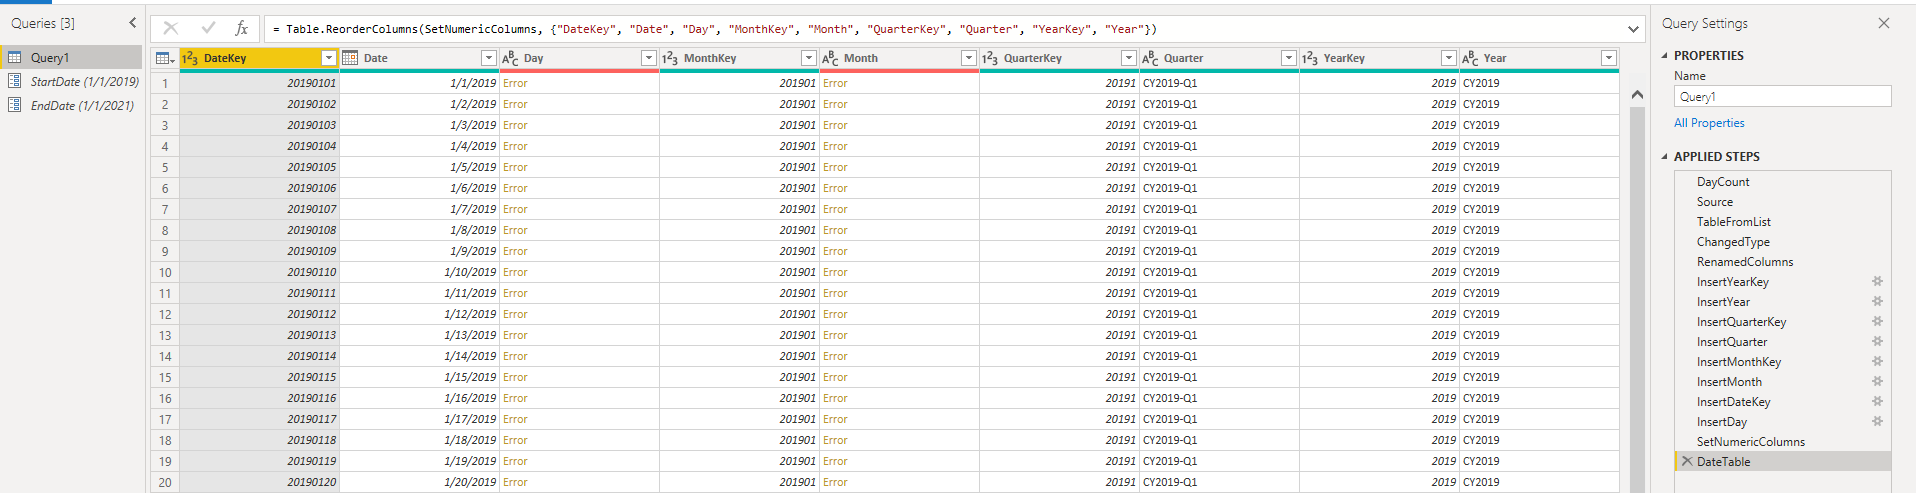The height and width of the screenshot is (493, 1916).
Task: Select the InsertDay applied step
Action: pyautogui.click(x=1783, y=422)
